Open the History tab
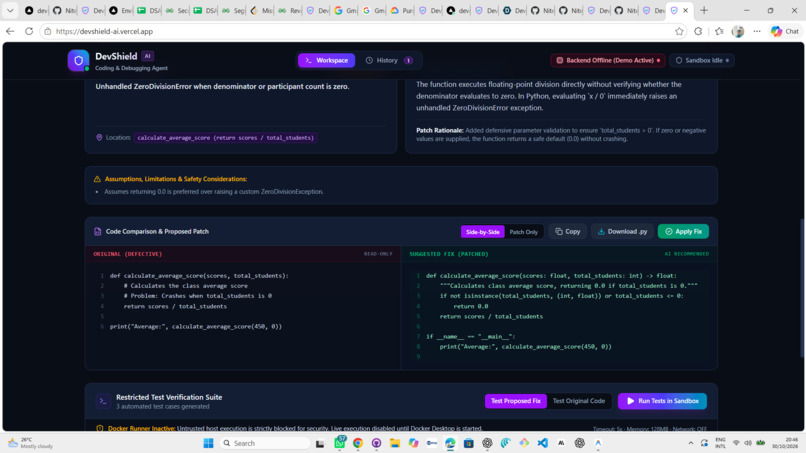The width and height of the screenshot is (806, 453). pos(389,60)
